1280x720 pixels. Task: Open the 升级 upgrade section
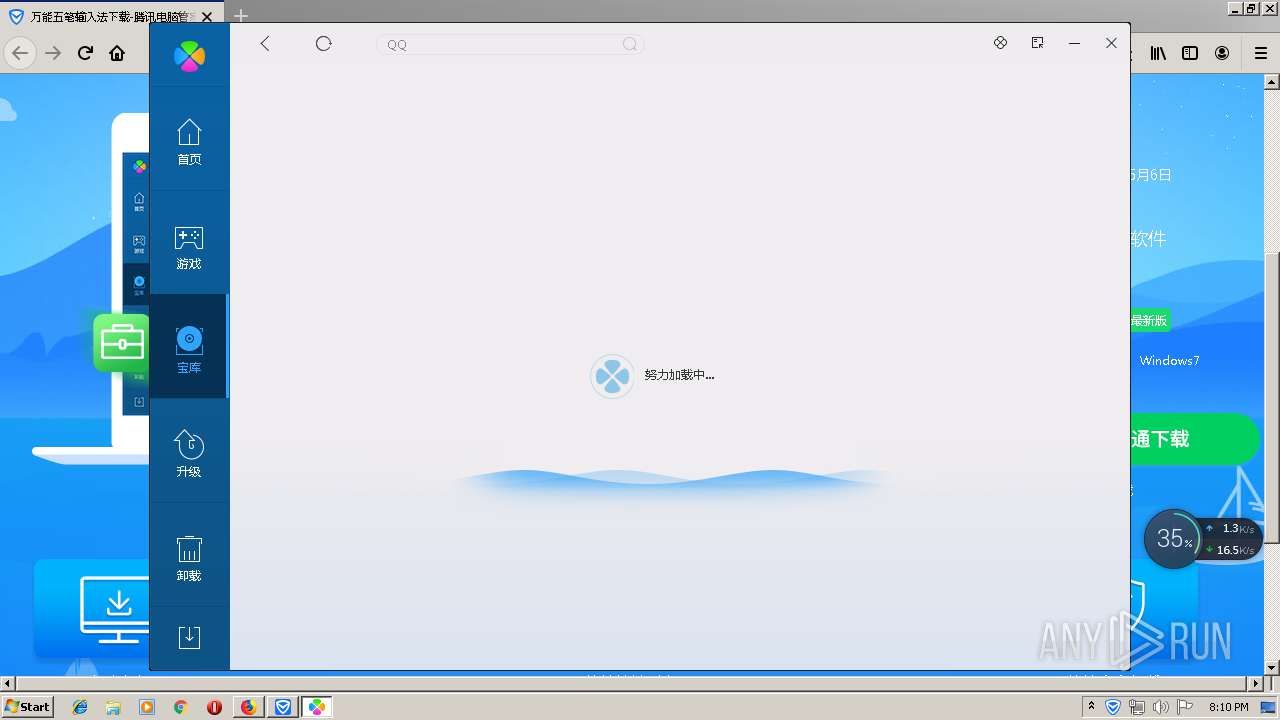[x=189, y=454]
